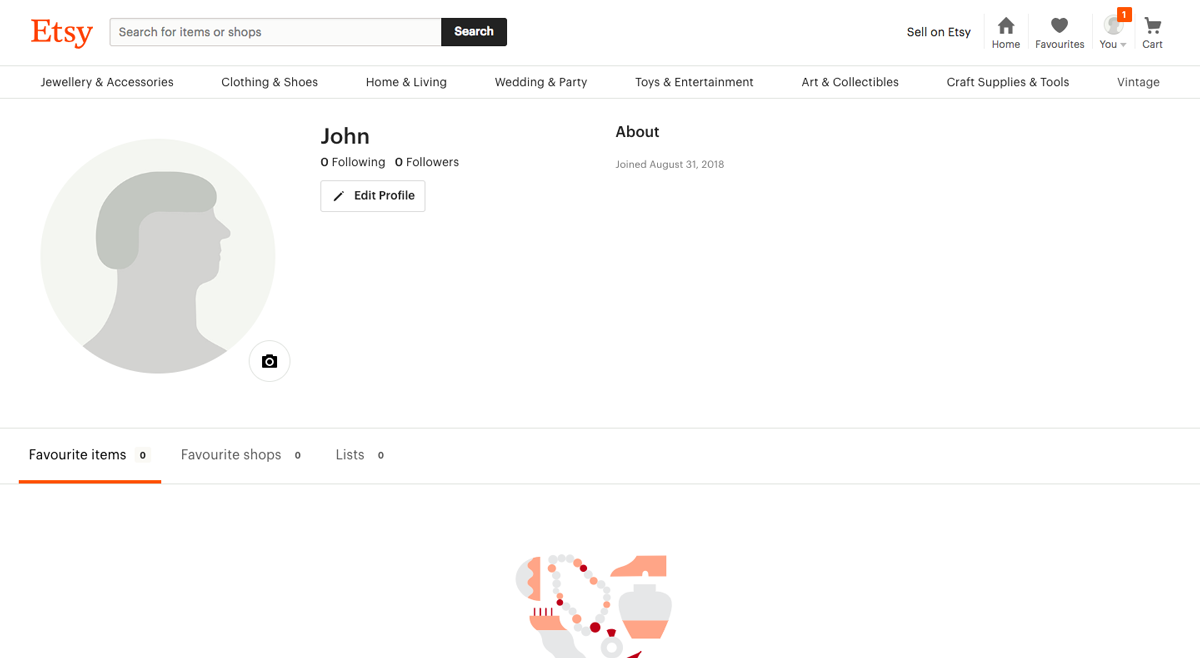Open the Sell on Etsy link
This screenshot has width=1200, height=658.
(x=938, y=32)
